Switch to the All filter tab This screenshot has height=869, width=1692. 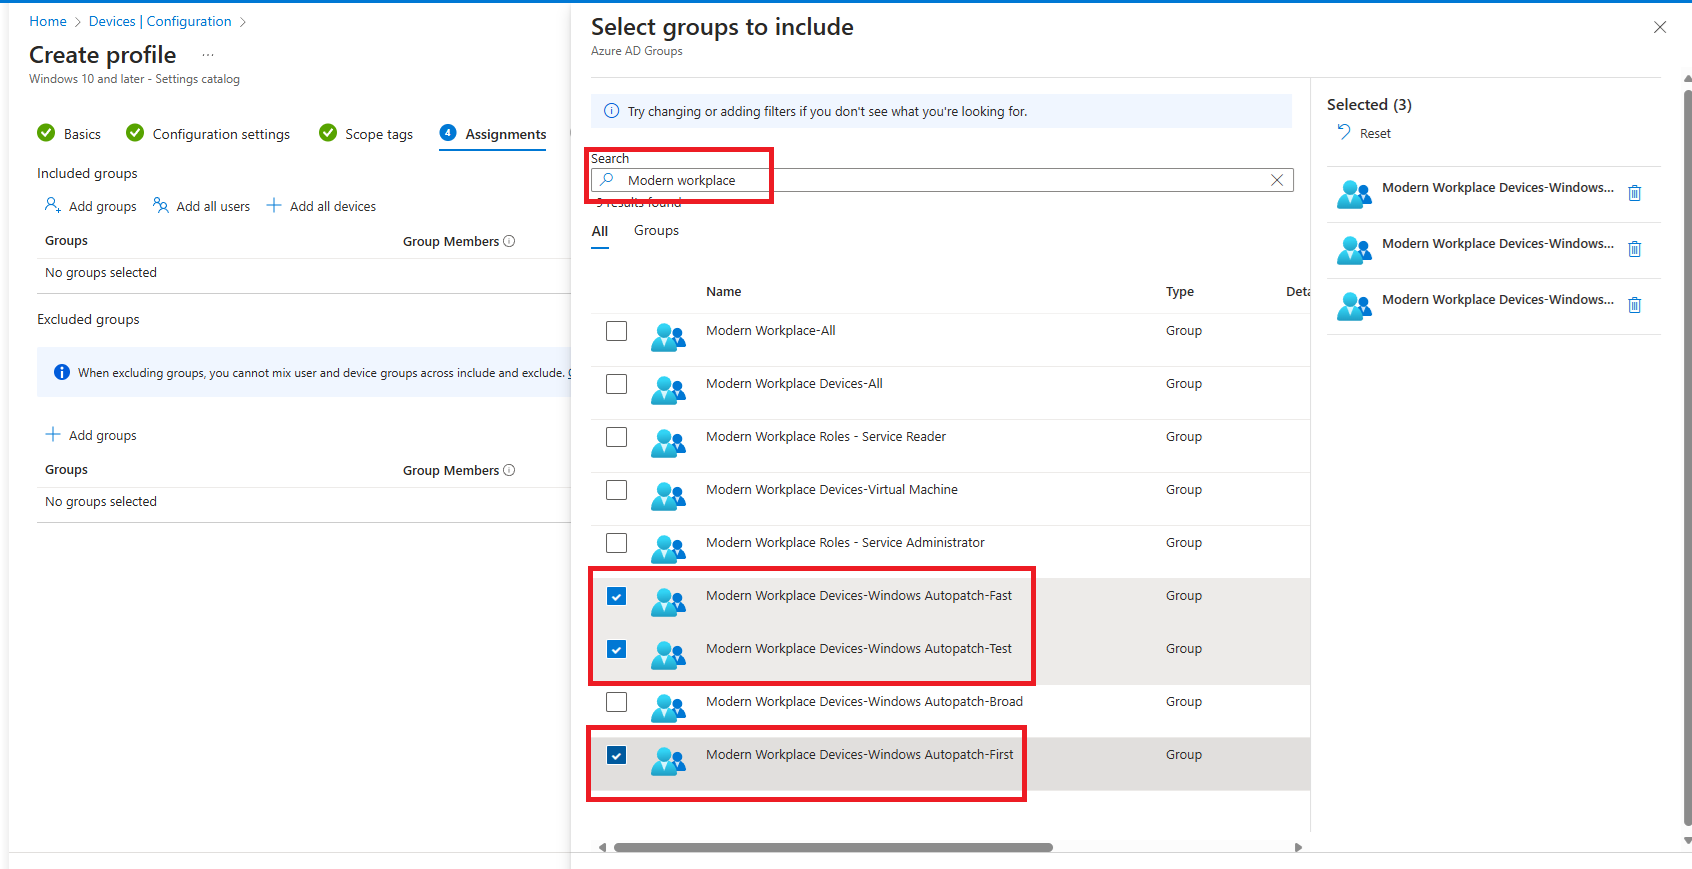tap(600, 231)
